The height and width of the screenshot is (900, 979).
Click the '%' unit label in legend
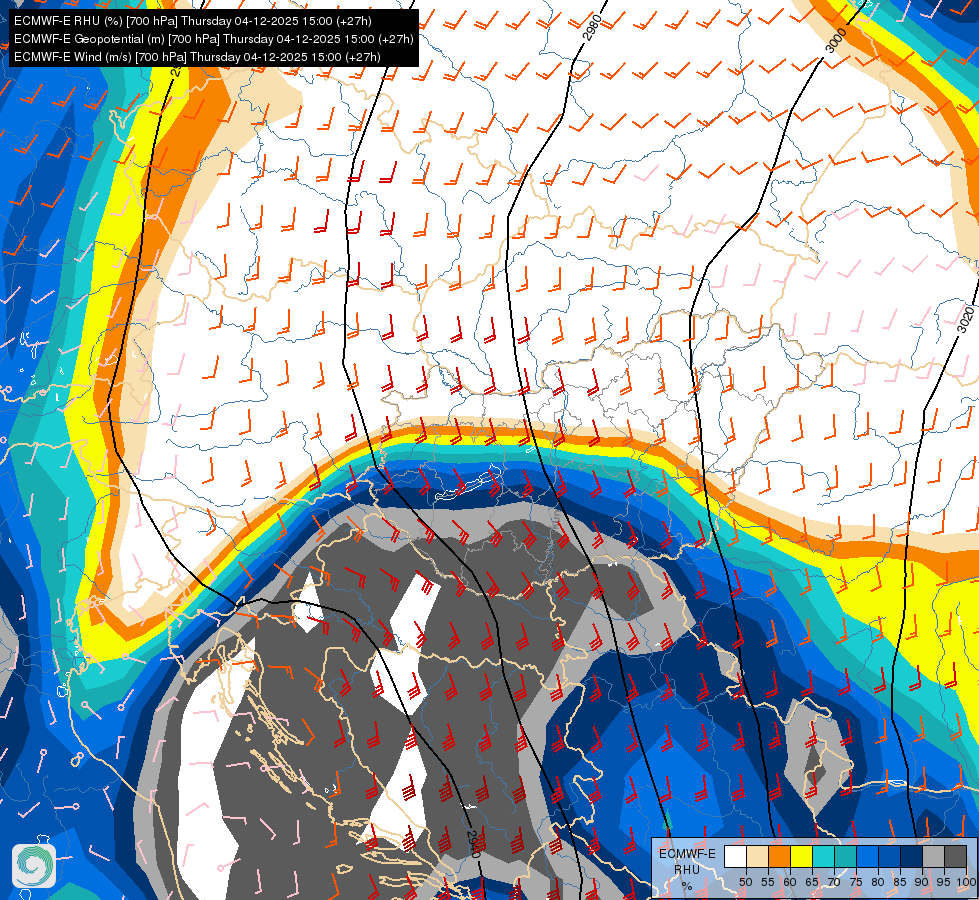point(687,886)
